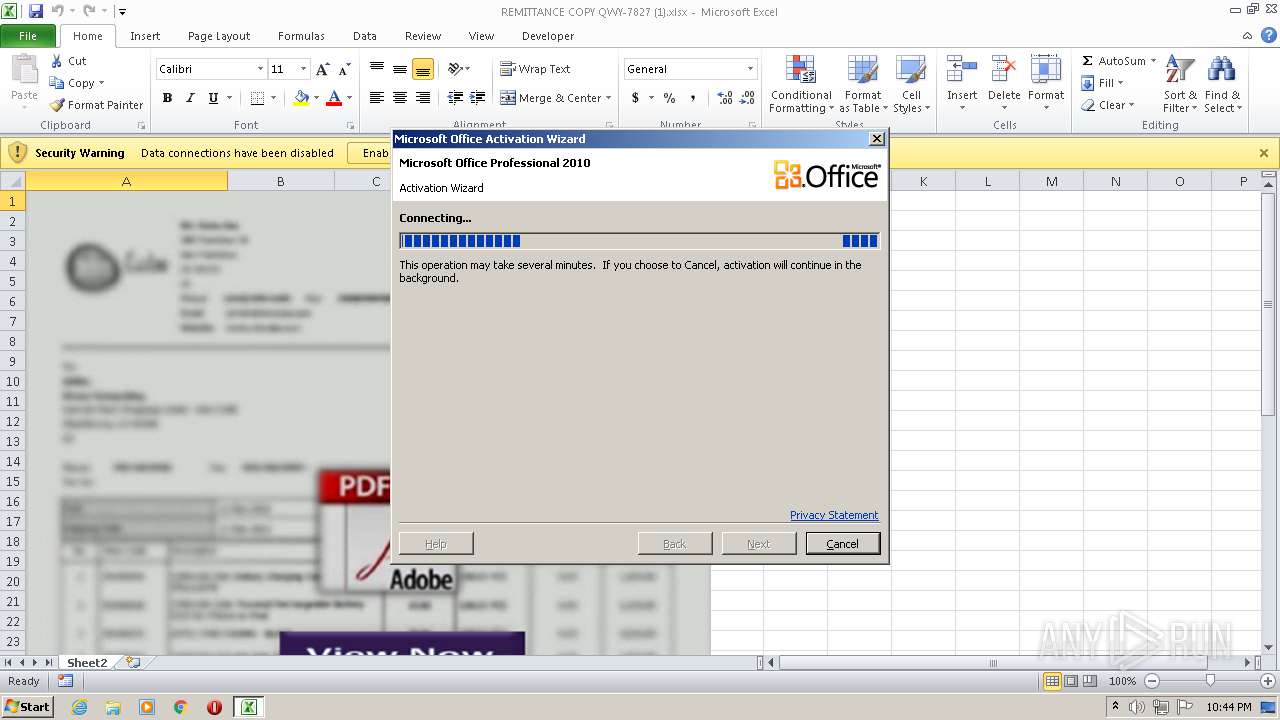The height and width of the screenshot is (720, 1280).
Task: Click Percent Style icon
Action: (x=669, y=98)
